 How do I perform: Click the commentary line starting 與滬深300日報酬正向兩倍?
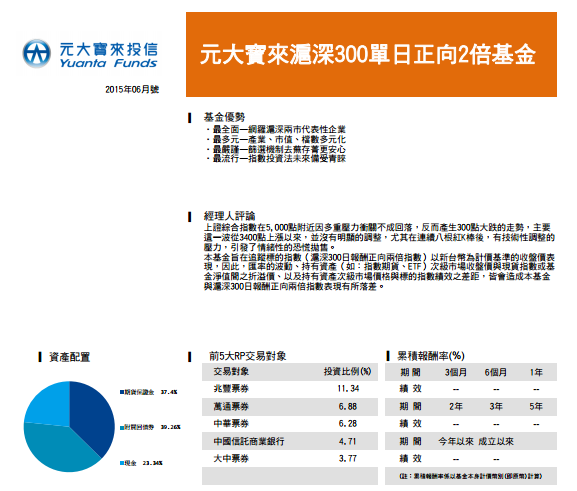(x=294, y=286)
